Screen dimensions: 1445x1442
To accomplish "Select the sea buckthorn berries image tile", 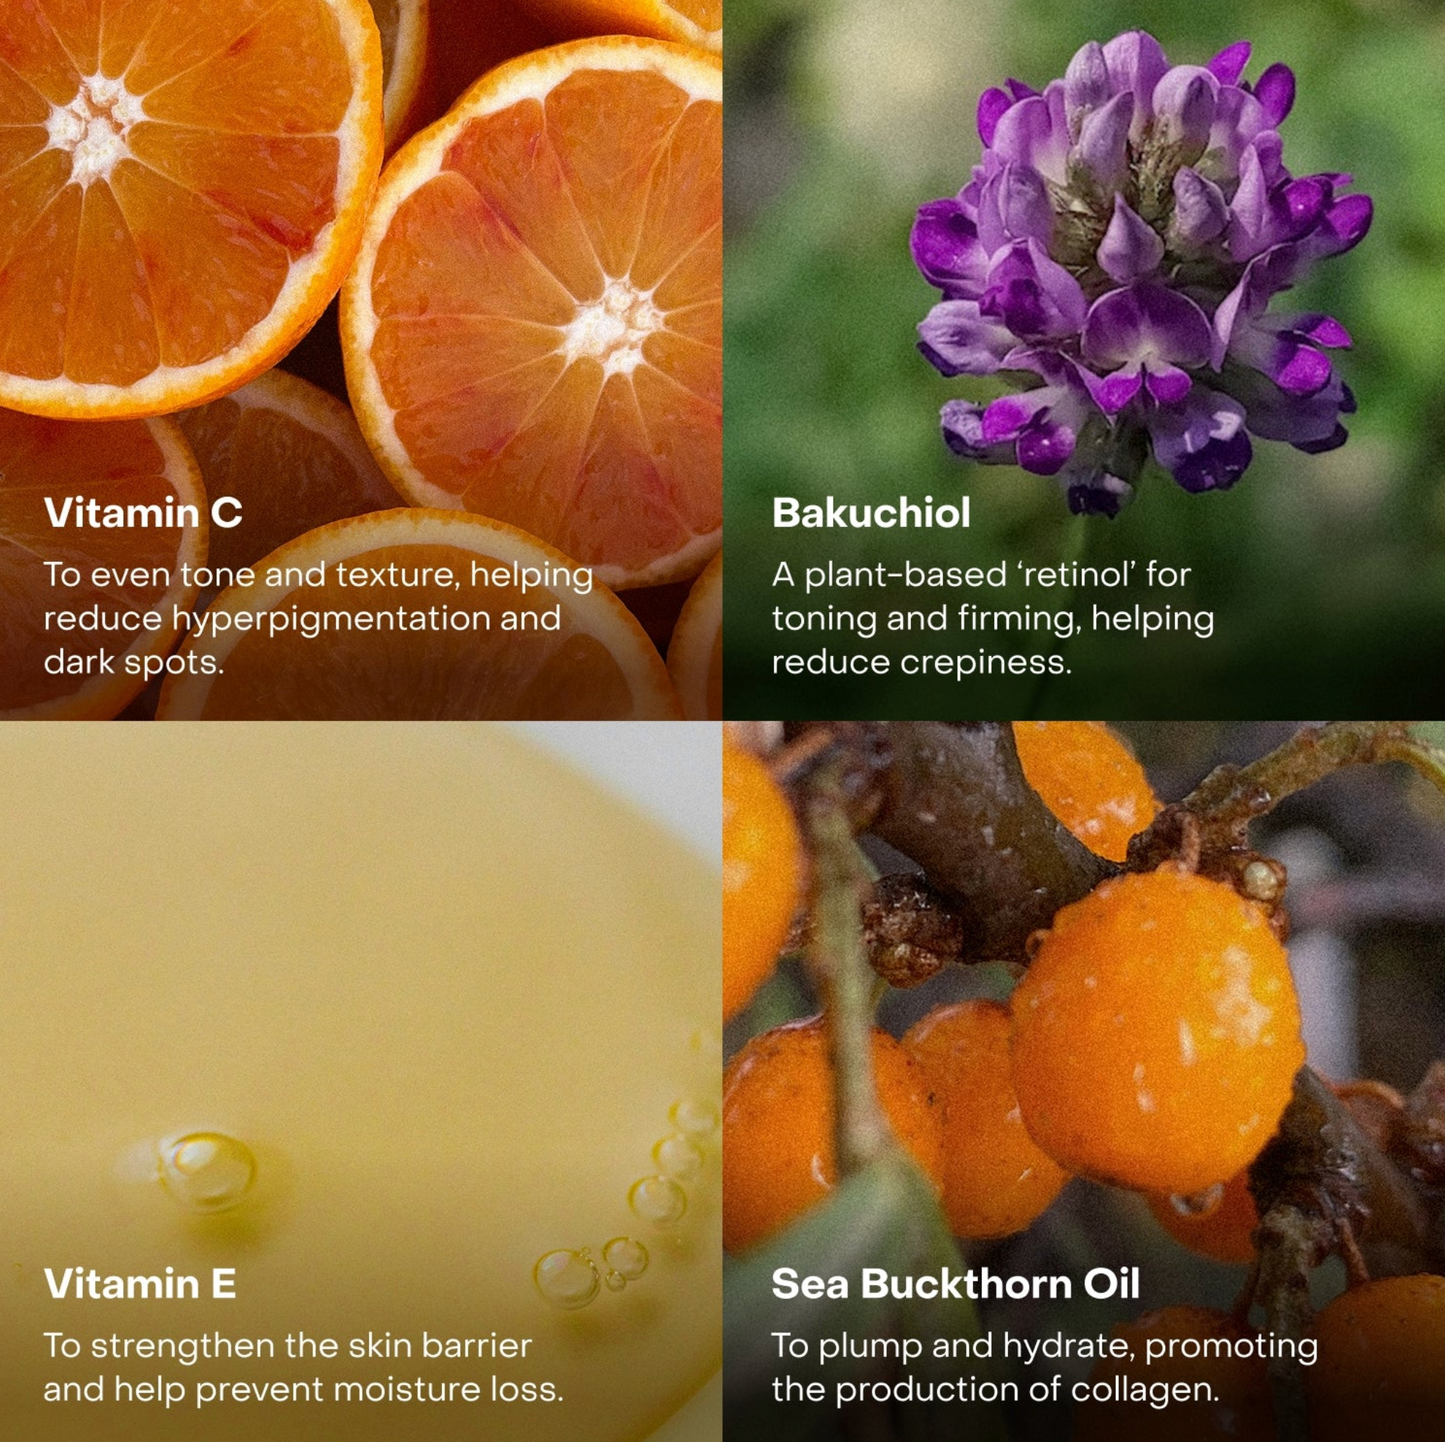I will click(x=1084, y=1082).
